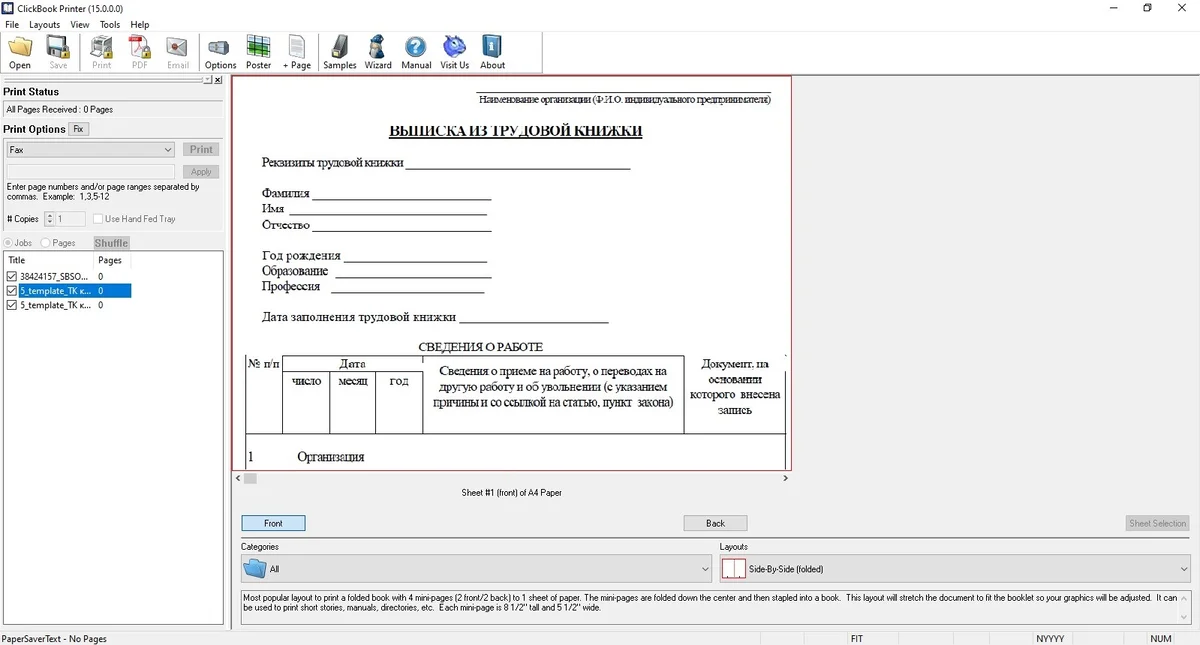Toggle checkbox for 38424157_SBSO job
Image resolution: width=1200 pixels, height=645 pixels.
point(12,276)
